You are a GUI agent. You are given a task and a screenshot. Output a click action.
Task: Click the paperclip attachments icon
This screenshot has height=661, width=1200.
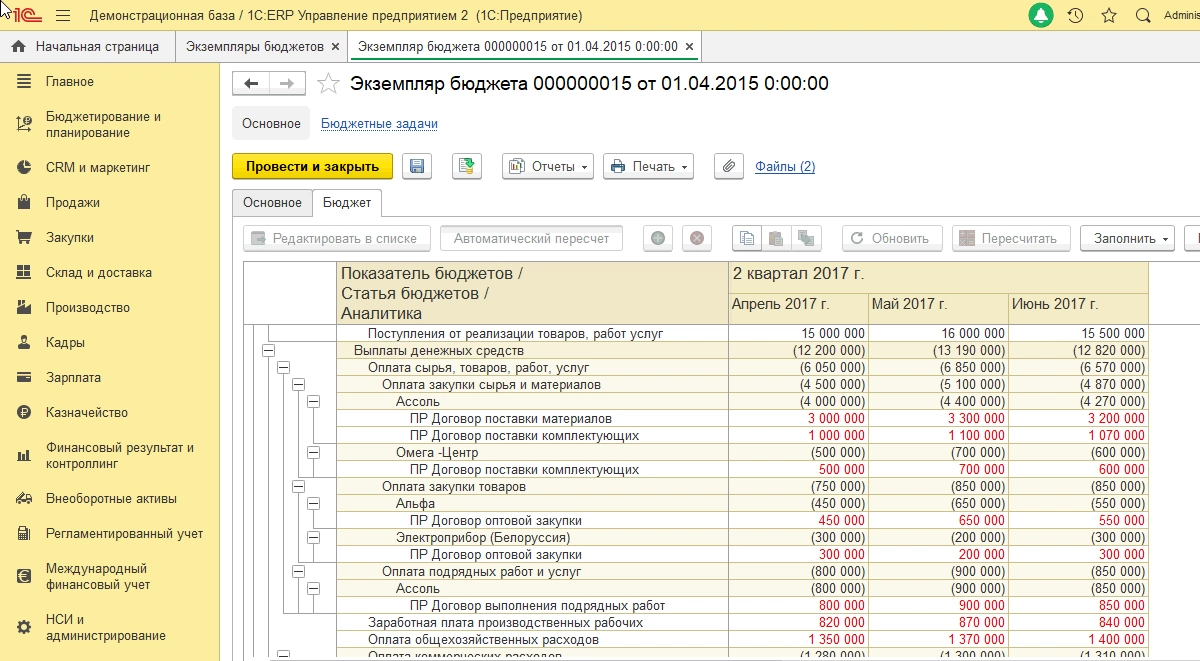click(x=728, y=167)
